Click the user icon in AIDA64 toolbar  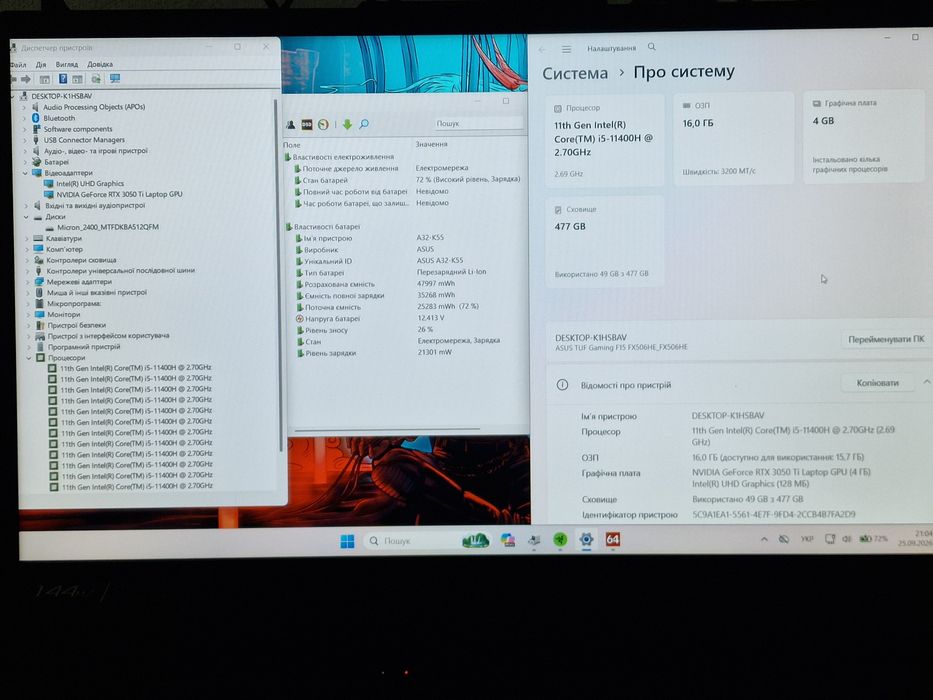coord(290,124)
